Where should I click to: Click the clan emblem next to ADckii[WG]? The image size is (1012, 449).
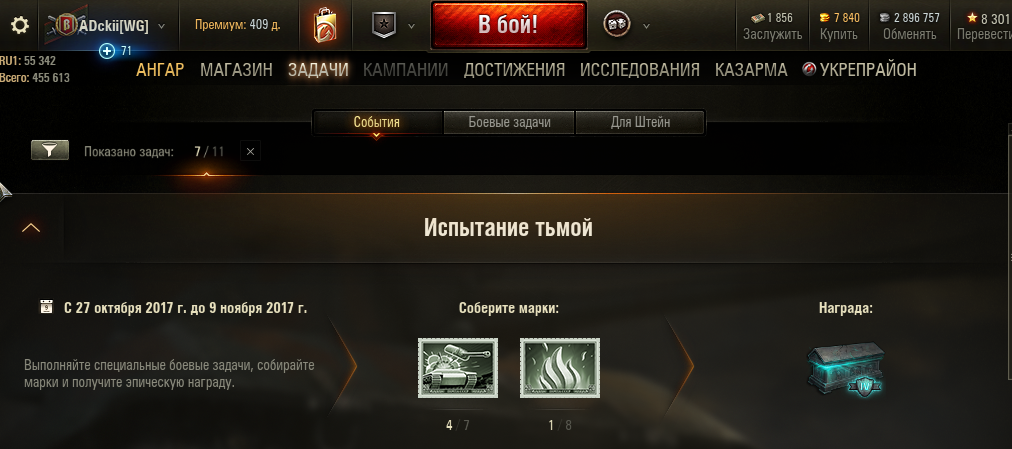[66, 25]
